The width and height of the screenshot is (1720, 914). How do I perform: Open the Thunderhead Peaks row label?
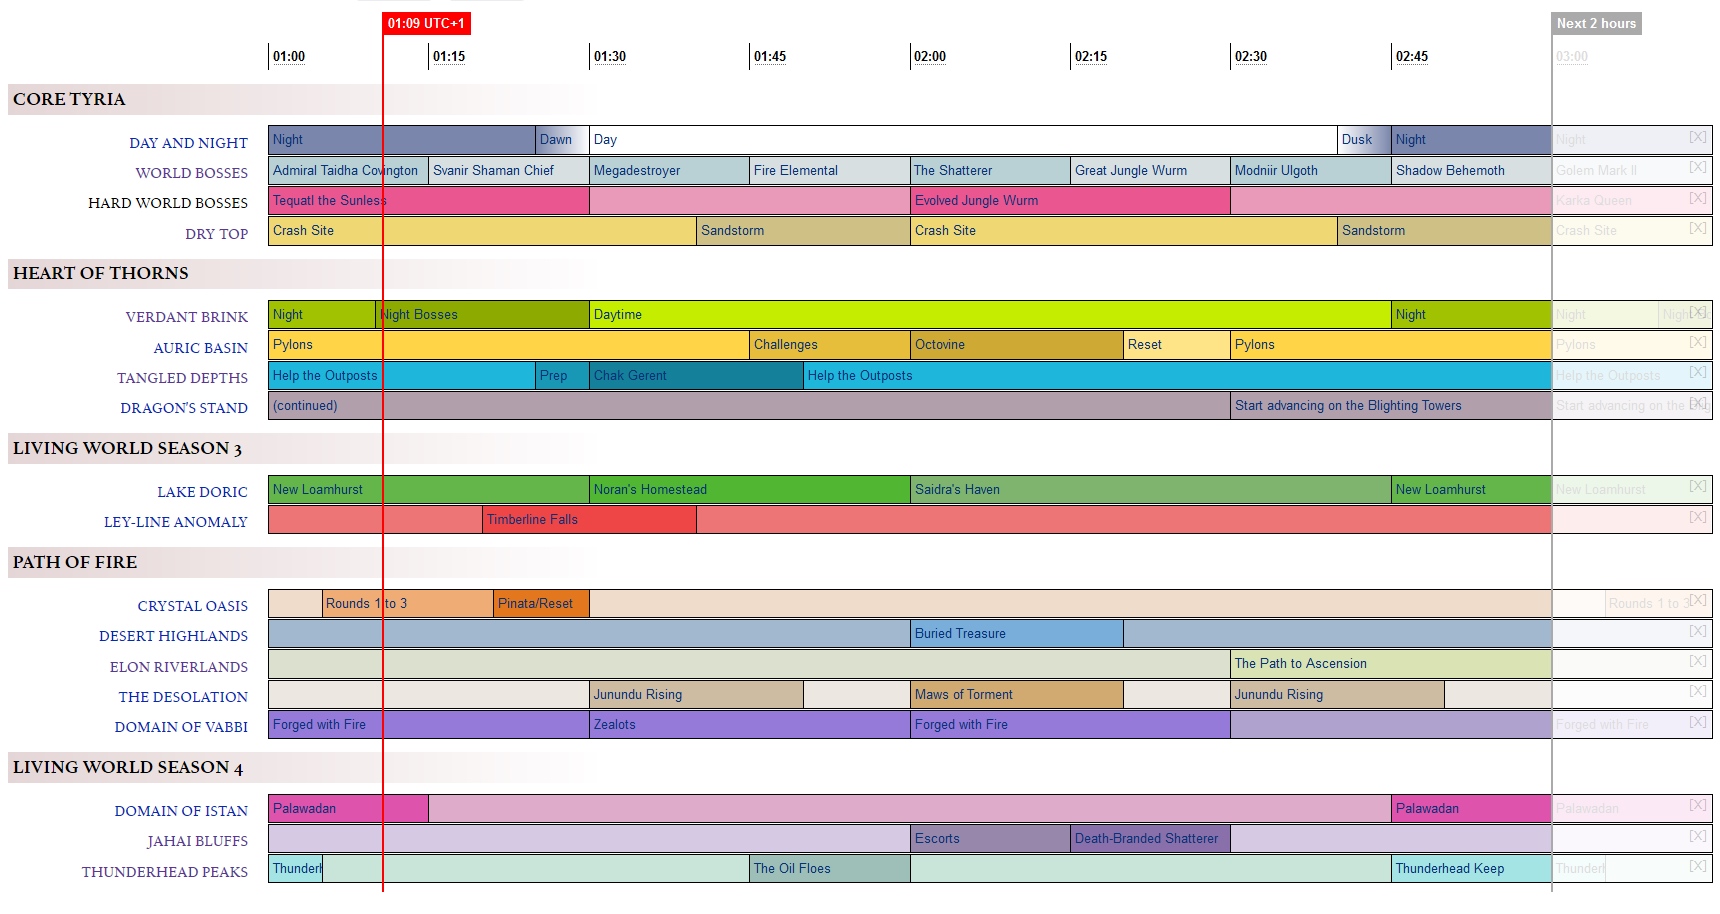165,872
